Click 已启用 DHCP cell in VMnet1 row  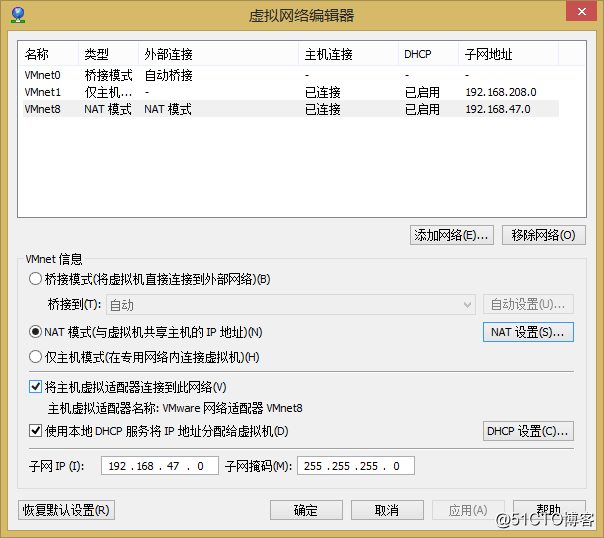point(422,92)
